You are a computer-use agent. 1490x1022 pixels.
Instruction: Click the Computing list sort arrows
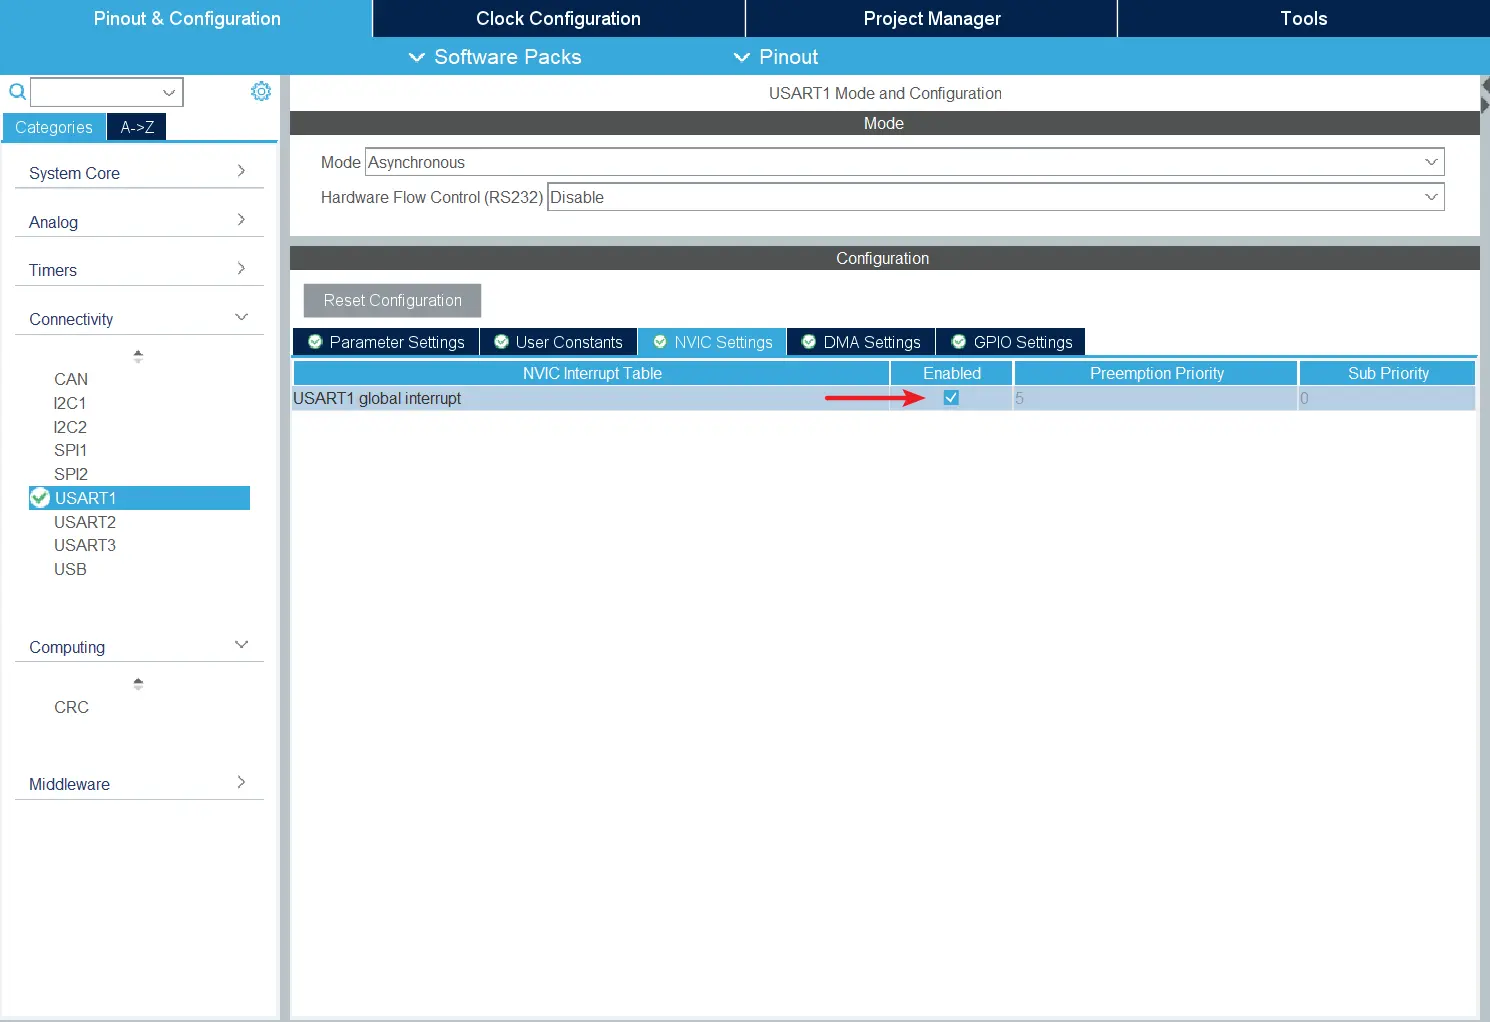[138, 684]
